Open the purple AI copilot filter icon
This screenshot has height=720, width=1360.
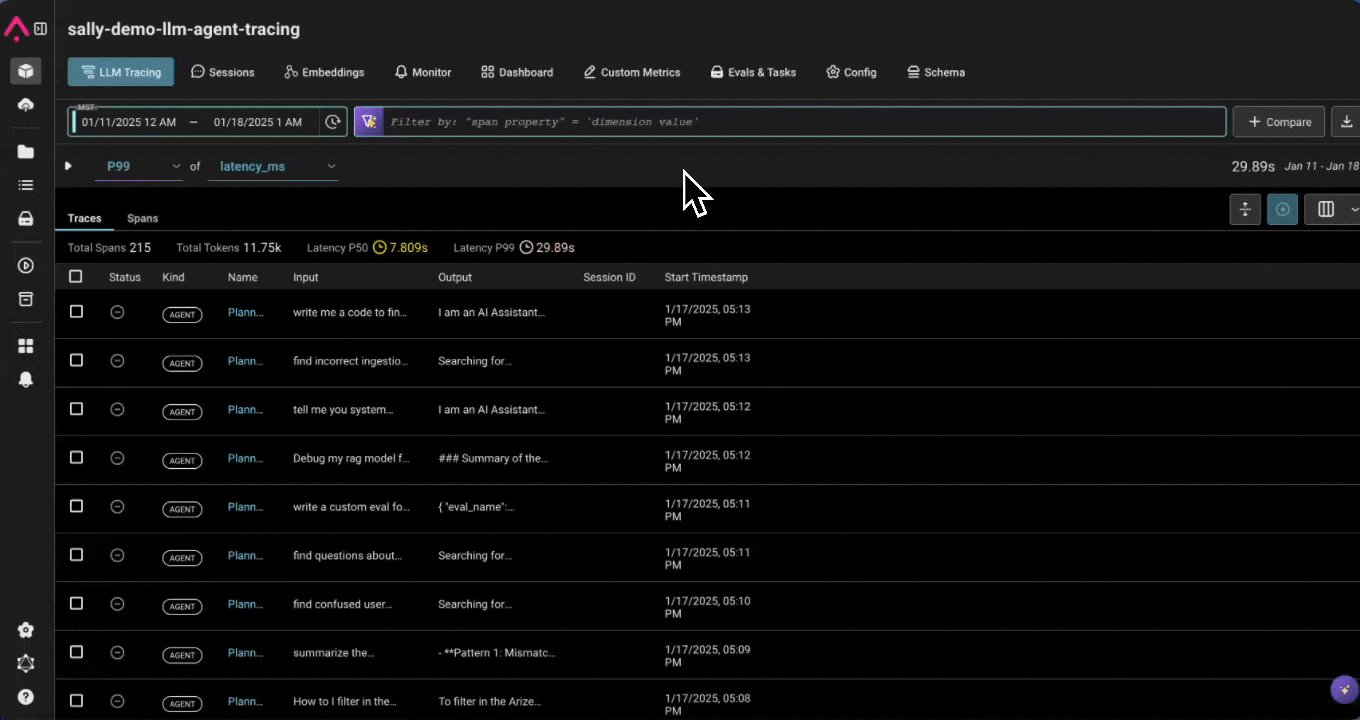pos(368,122)
